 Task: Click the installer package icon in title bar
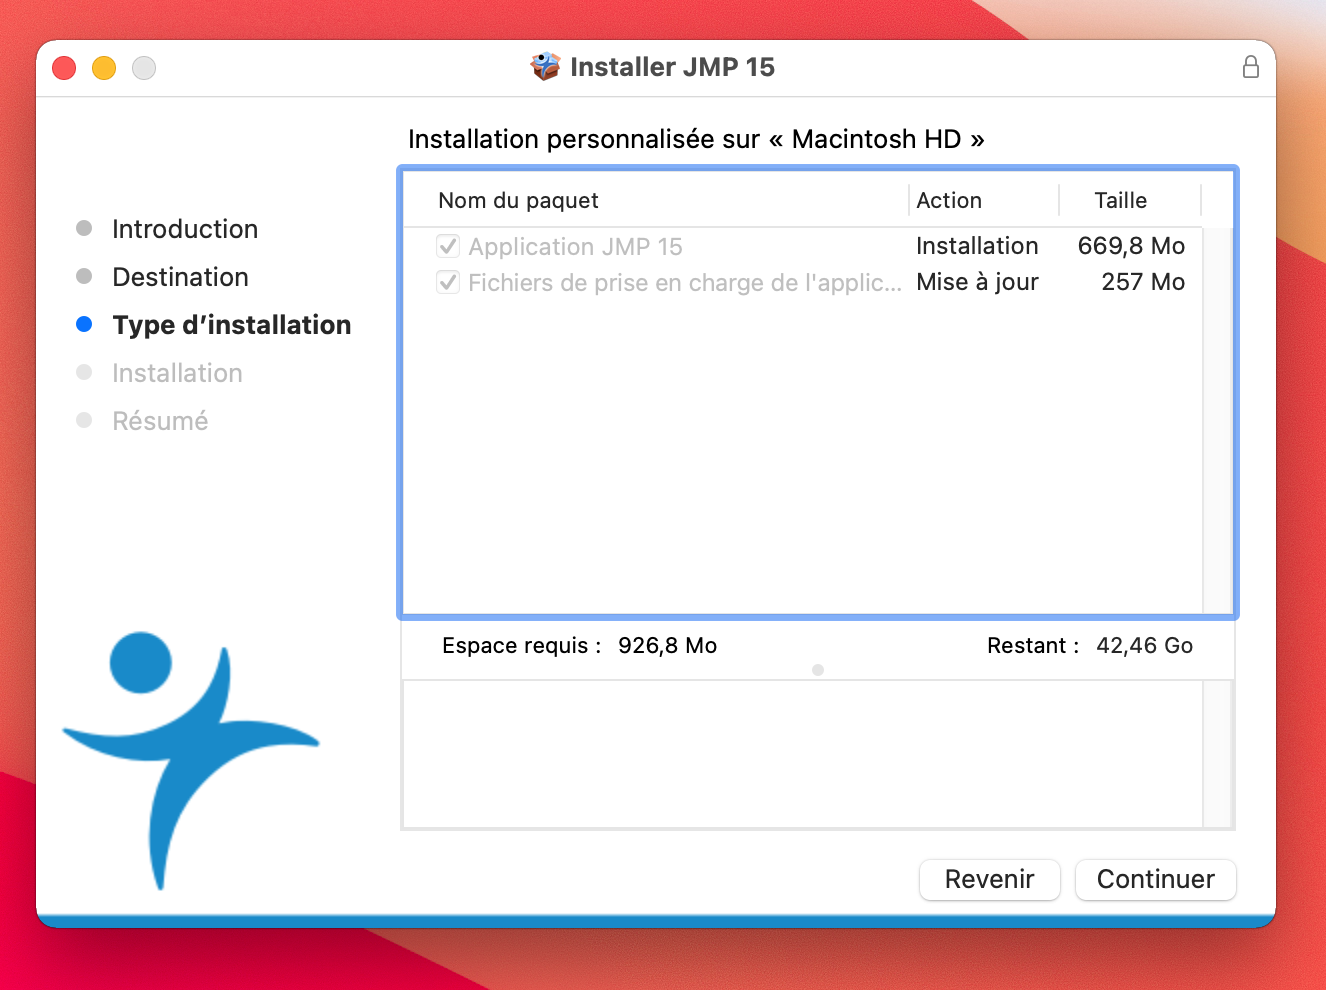(x=545, y=67)
